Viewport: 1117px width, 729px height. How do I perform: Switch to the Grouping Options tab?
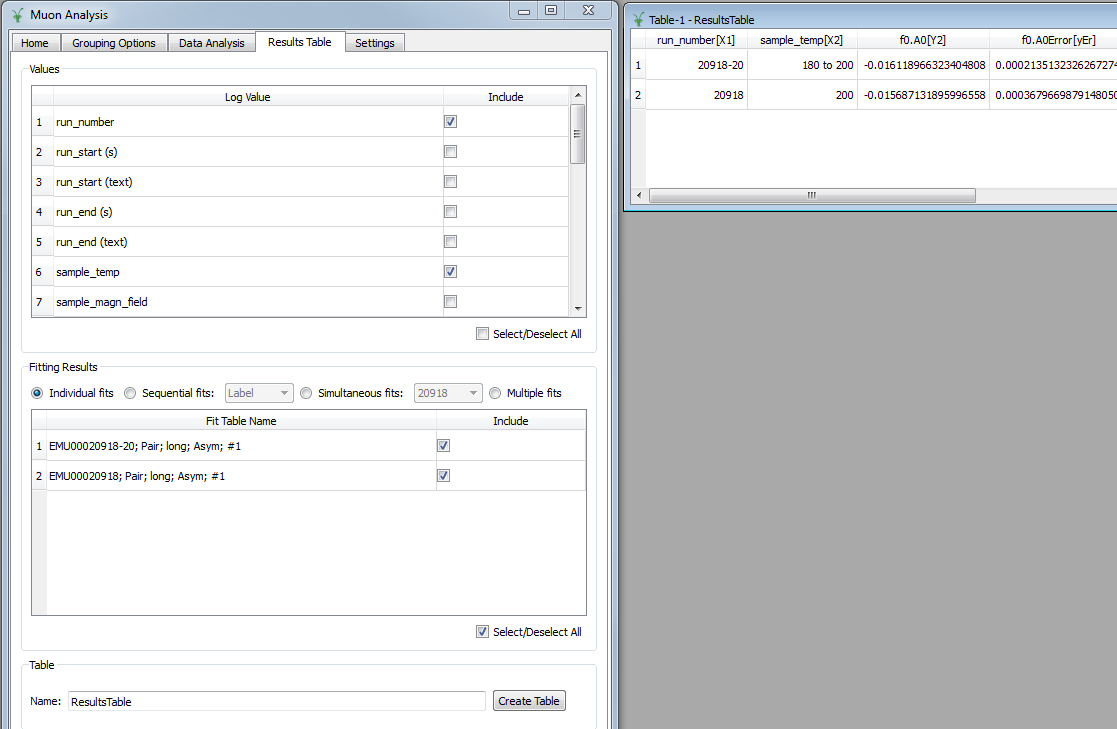coord(113,43)
